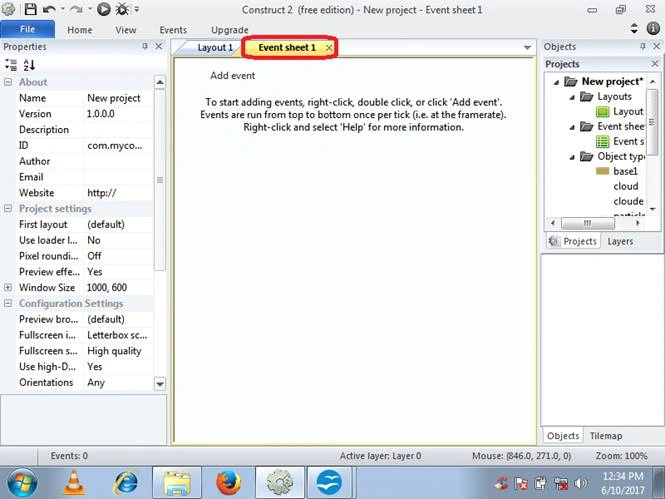Collapse the New project tree node
The height and width of the screenshot is (499, 665).
pos(556,82)
